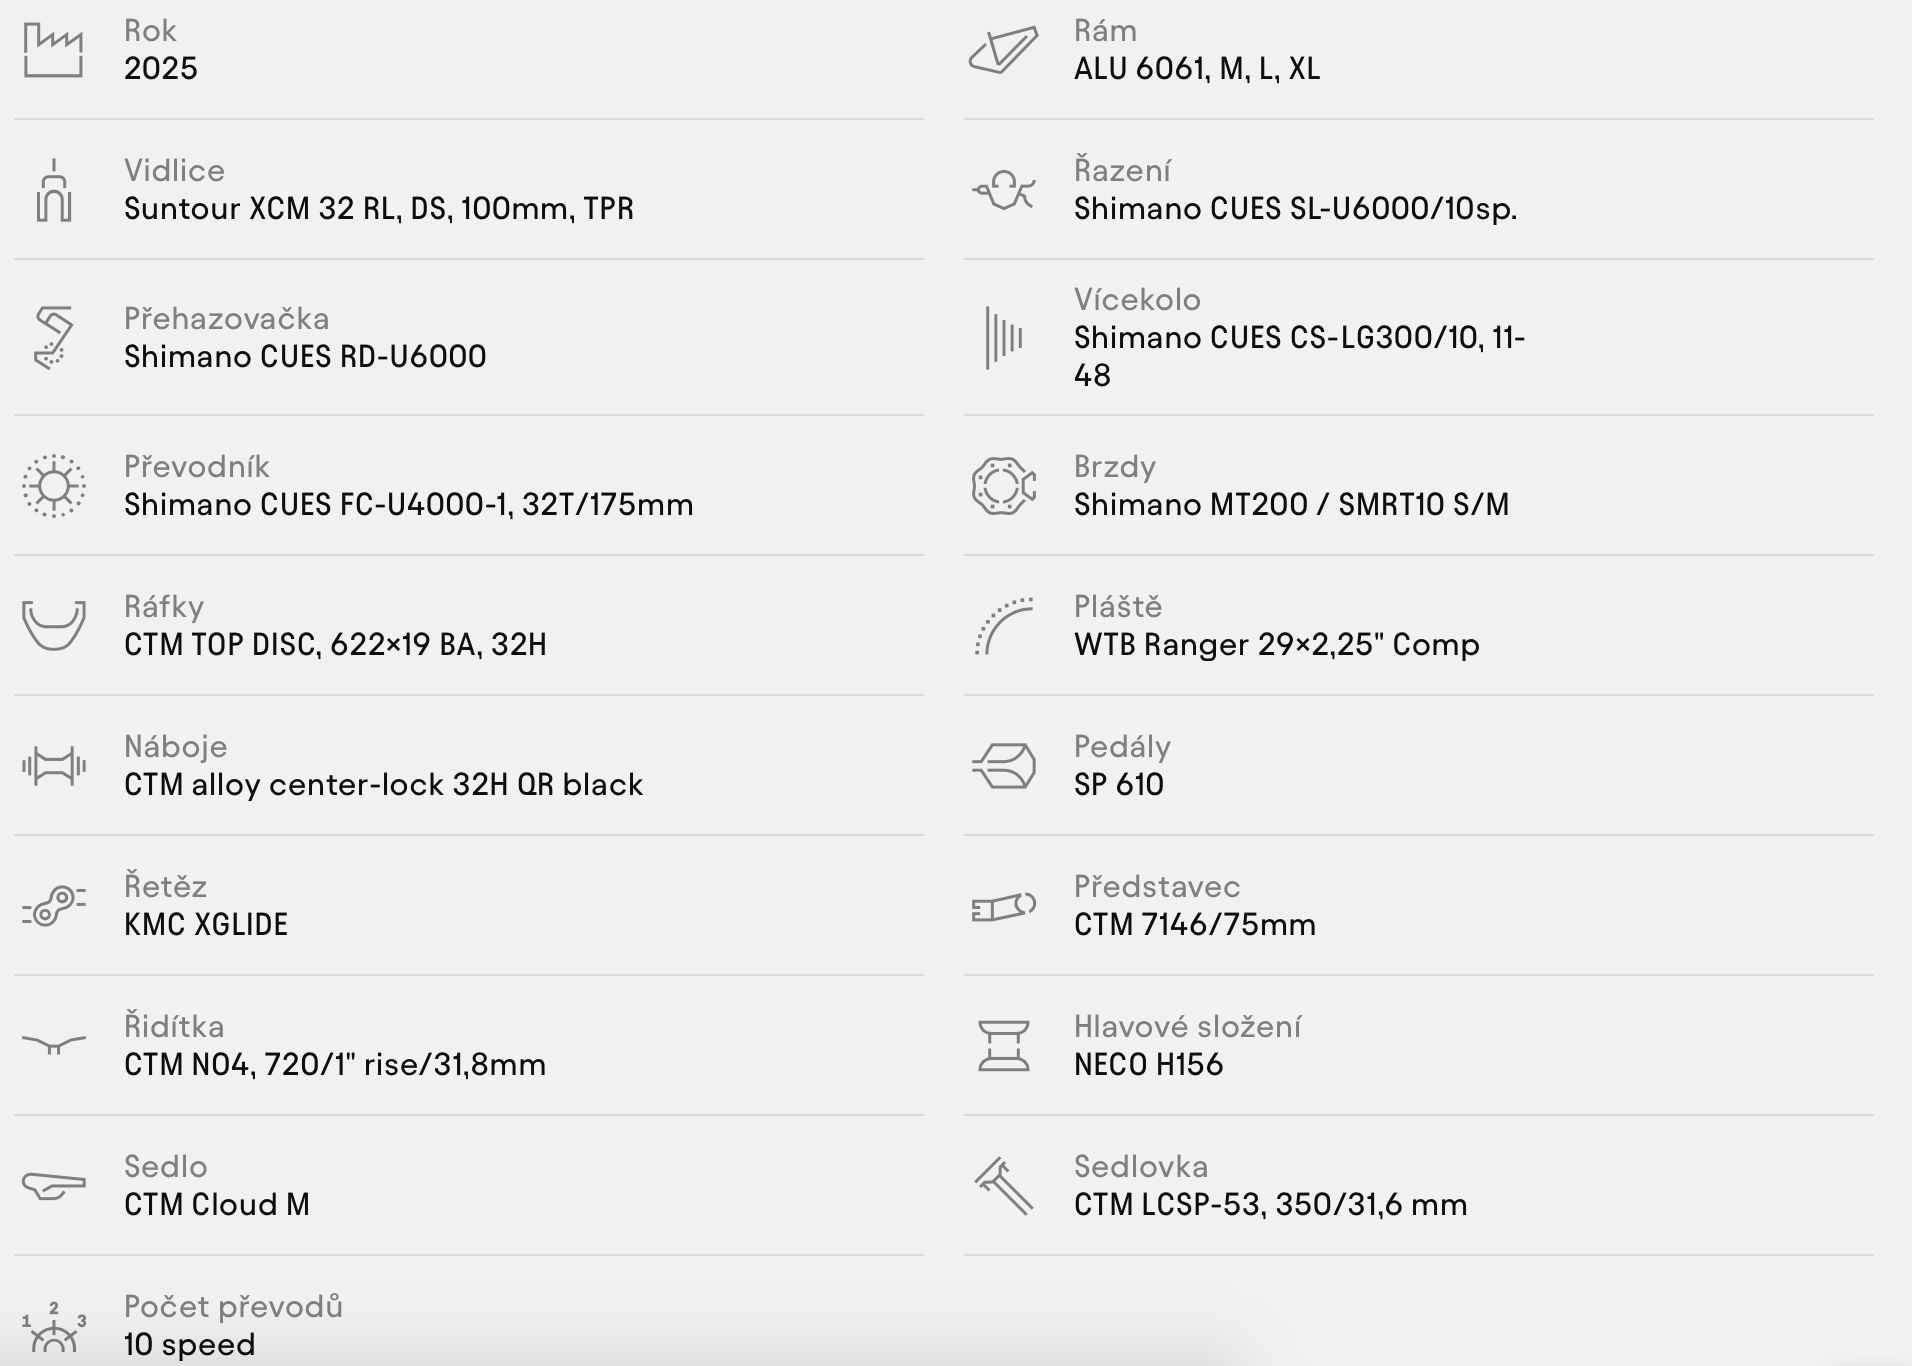Click the Sedlovka label
Viewport: 1912px width, 1366px height.
click(x=1141, y=1167)
